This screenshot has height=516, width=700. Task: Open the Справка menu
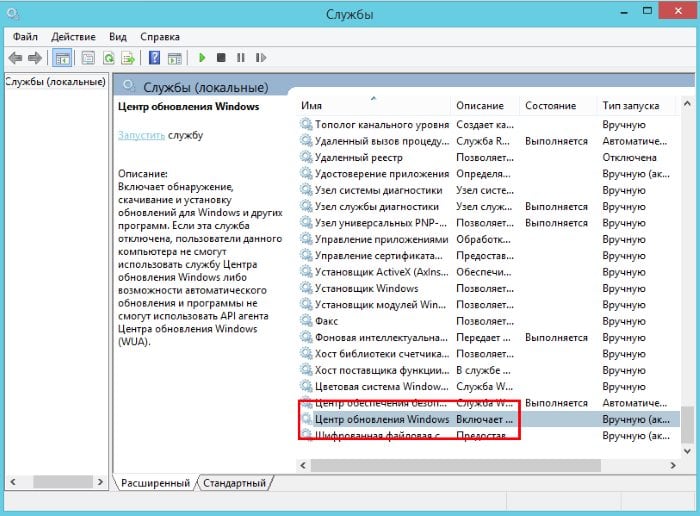click(160, 36)
